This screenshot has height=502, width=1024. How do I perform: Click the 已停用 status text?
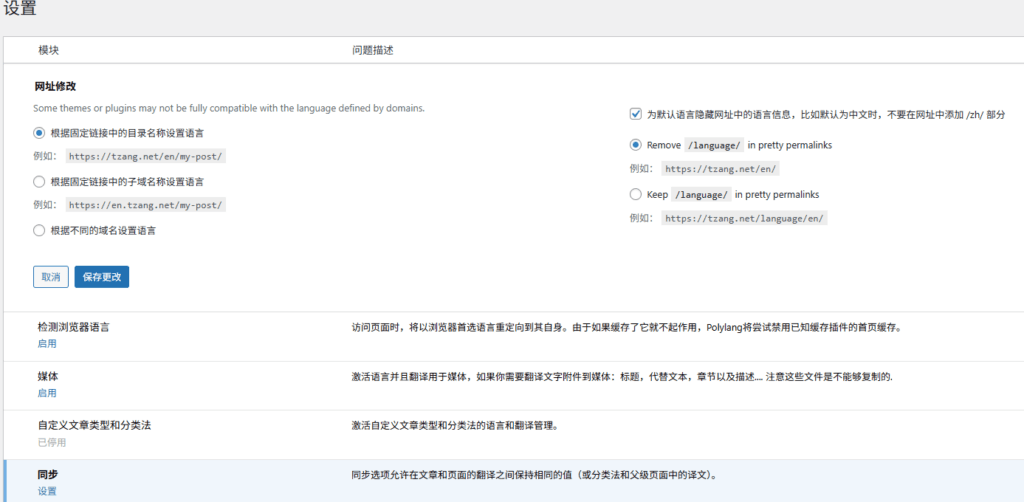pyautogui.click(x=52, y=441)
